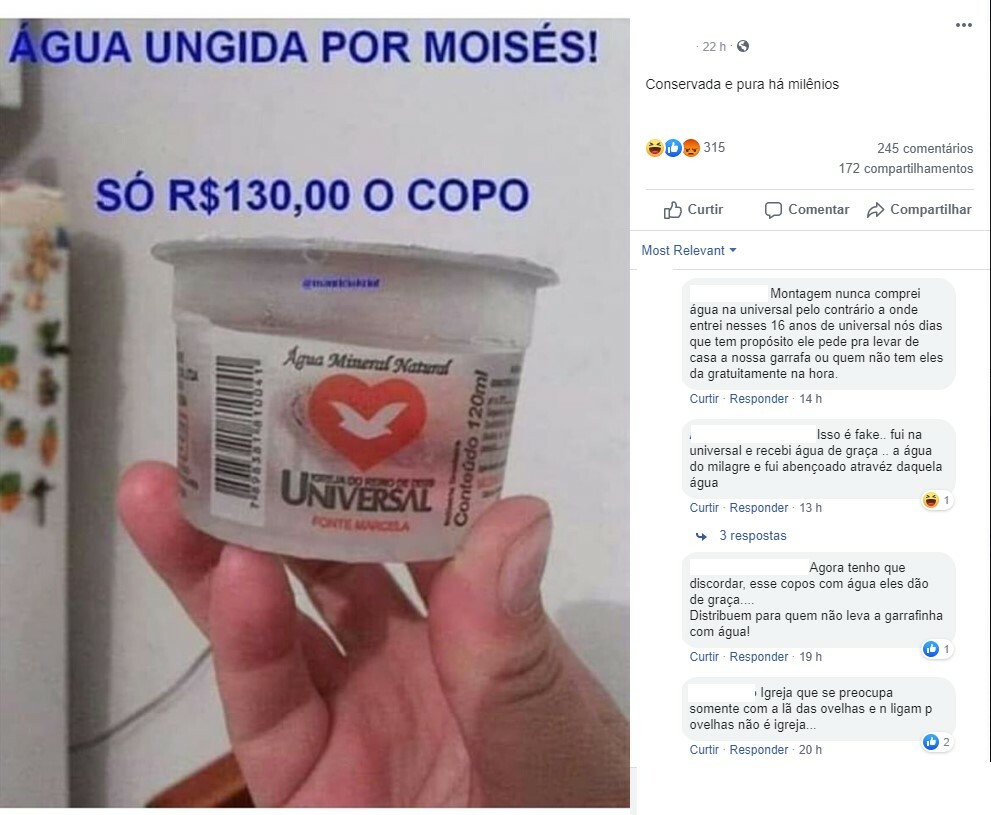Click the Comentar speech bubble icon

click(x=773, y=210)
